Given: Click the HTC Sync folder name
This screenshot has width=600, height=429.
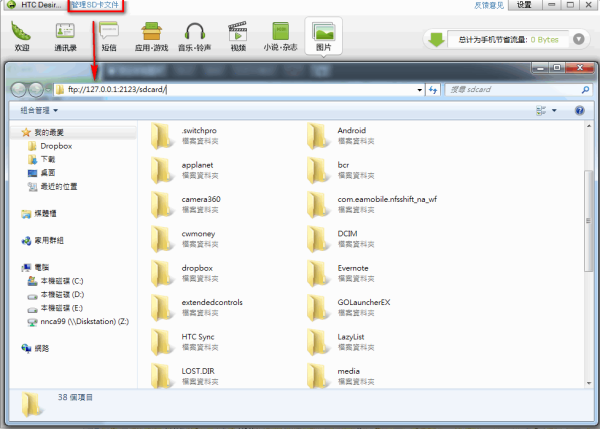Looking at the screenshot, I should click(x=198, y=337).
